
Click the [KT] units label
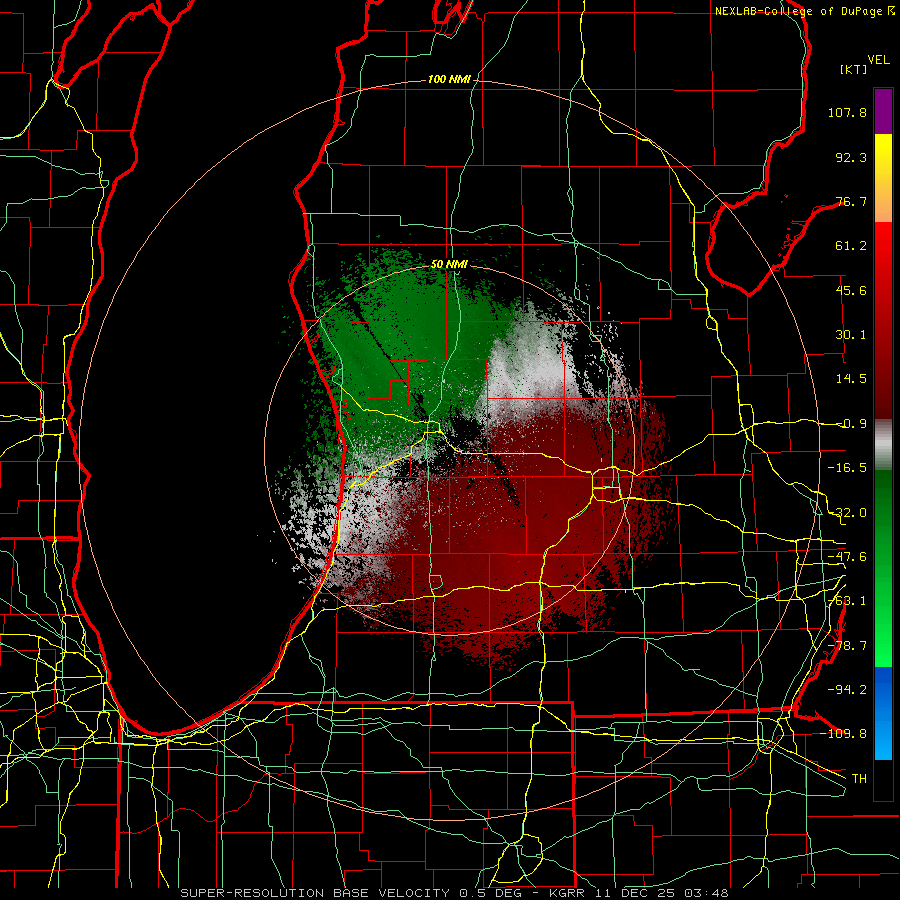[853, 69]
